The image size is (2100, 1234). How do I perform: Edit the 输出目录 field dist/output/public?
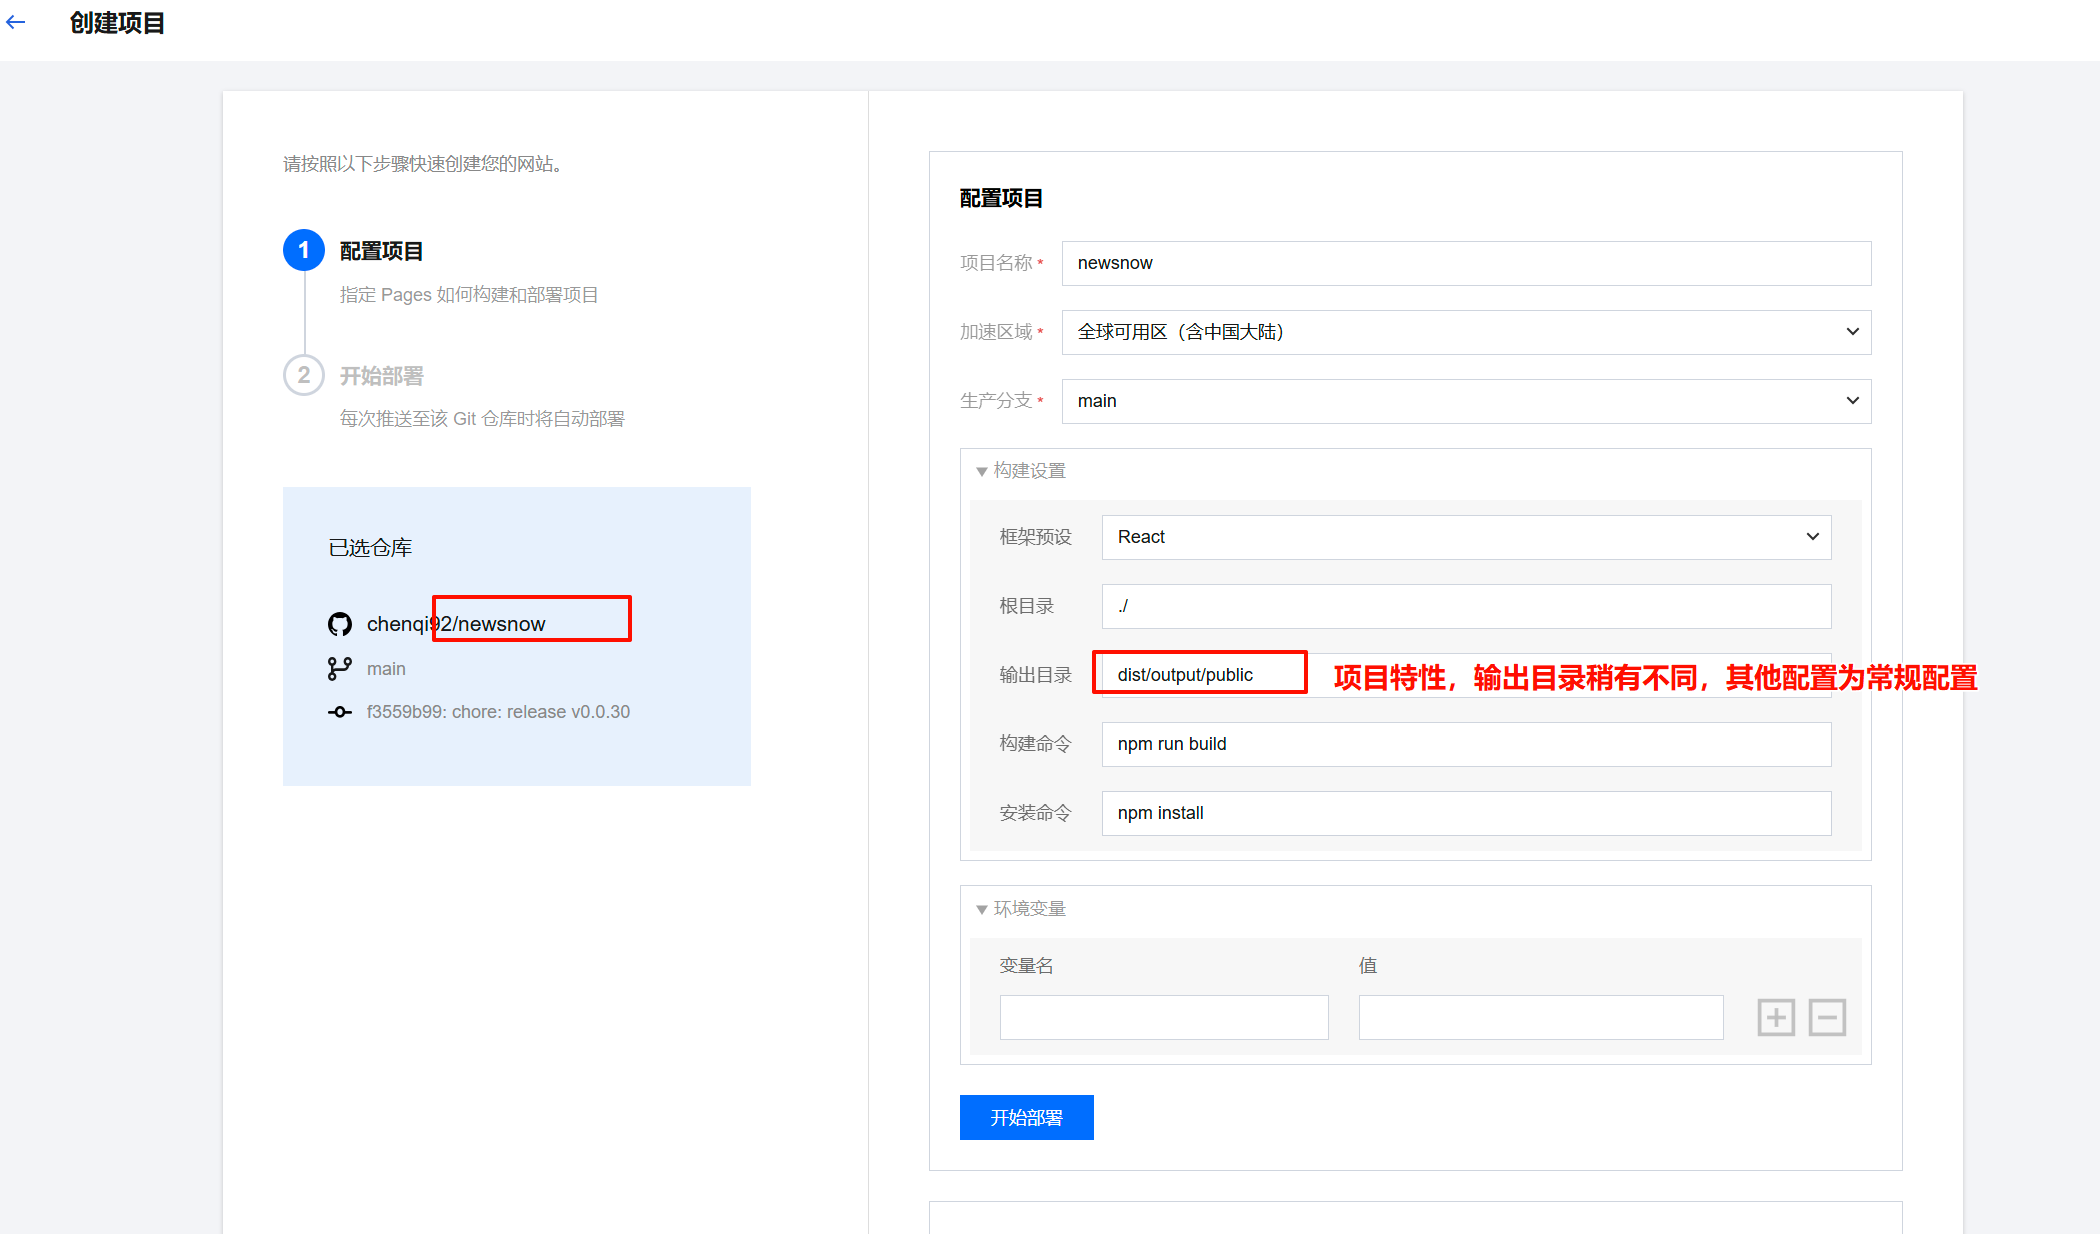click(x=1466, y=675)
